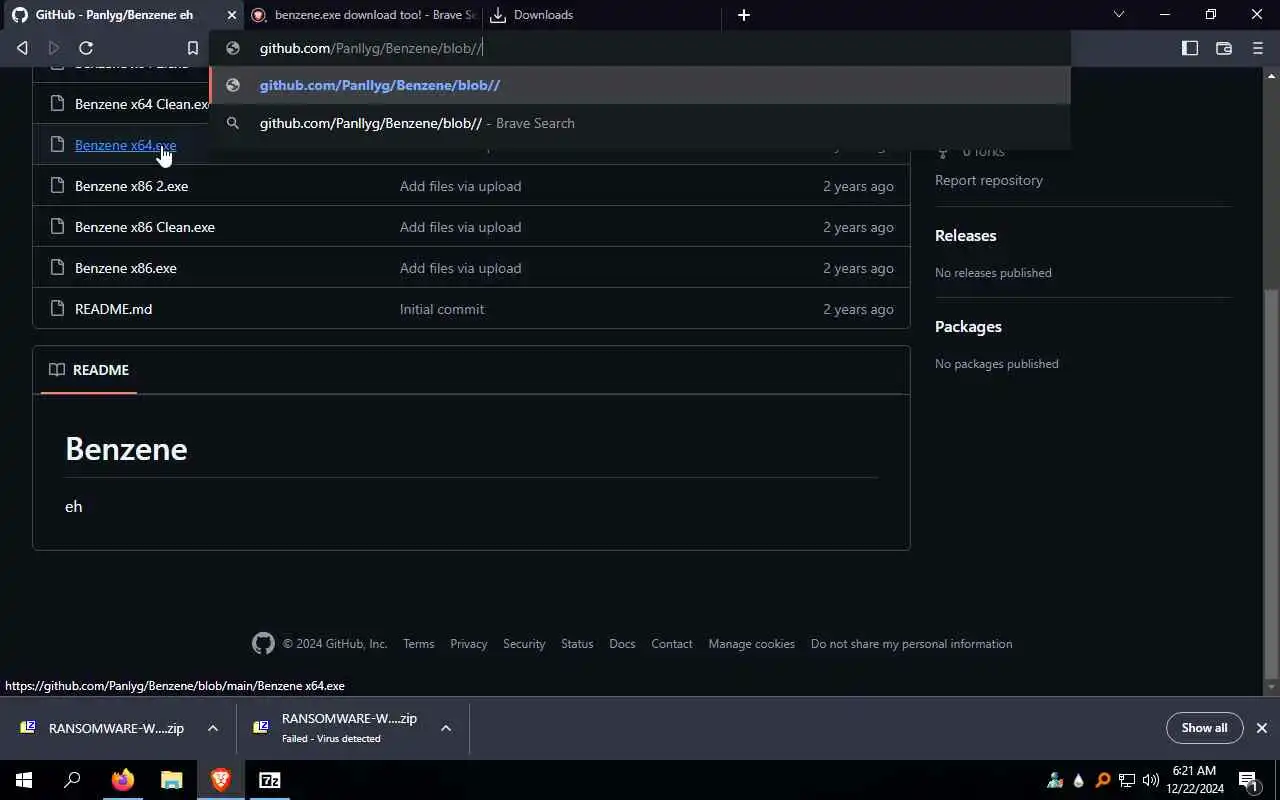Open 7-Zip from the taskbar
Image resolution: width=1280 pixels, height=800 pixels.
pyautogui.click(x=270, y=780)
